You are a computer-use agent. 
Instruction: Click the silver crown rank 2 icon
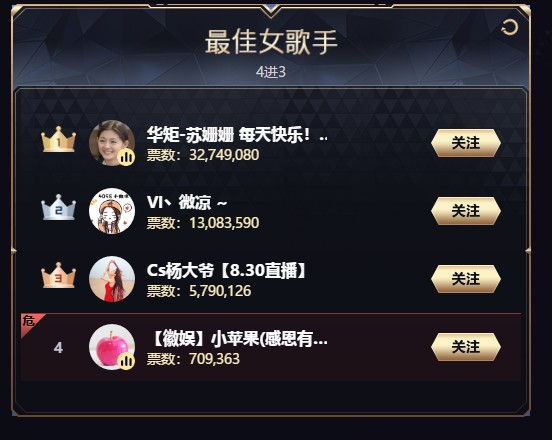tap(58, 207)
